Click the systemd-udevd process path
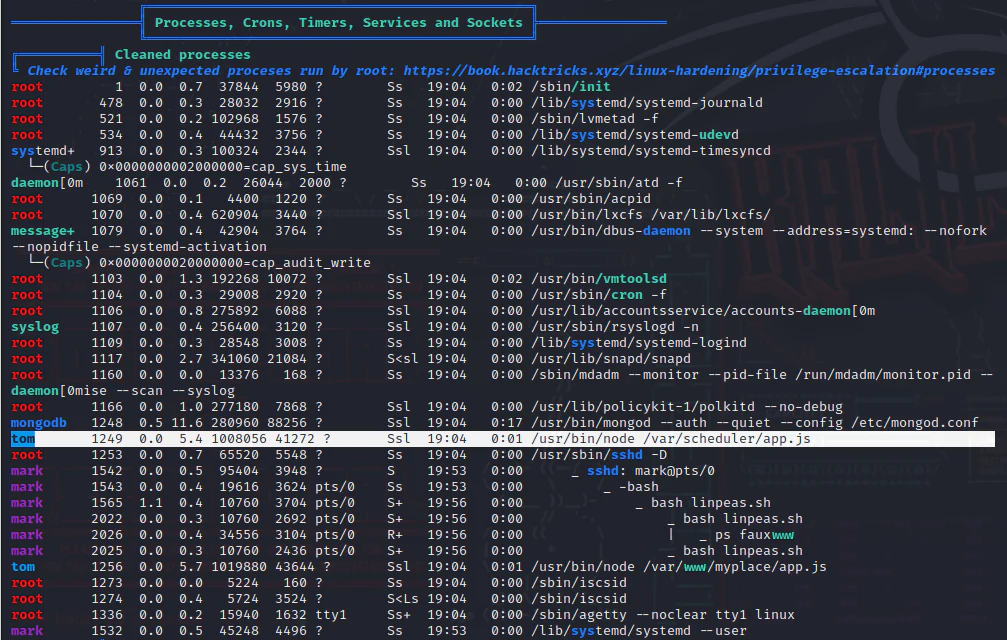Screen dimensions: 1007x640 click(635, 135)
